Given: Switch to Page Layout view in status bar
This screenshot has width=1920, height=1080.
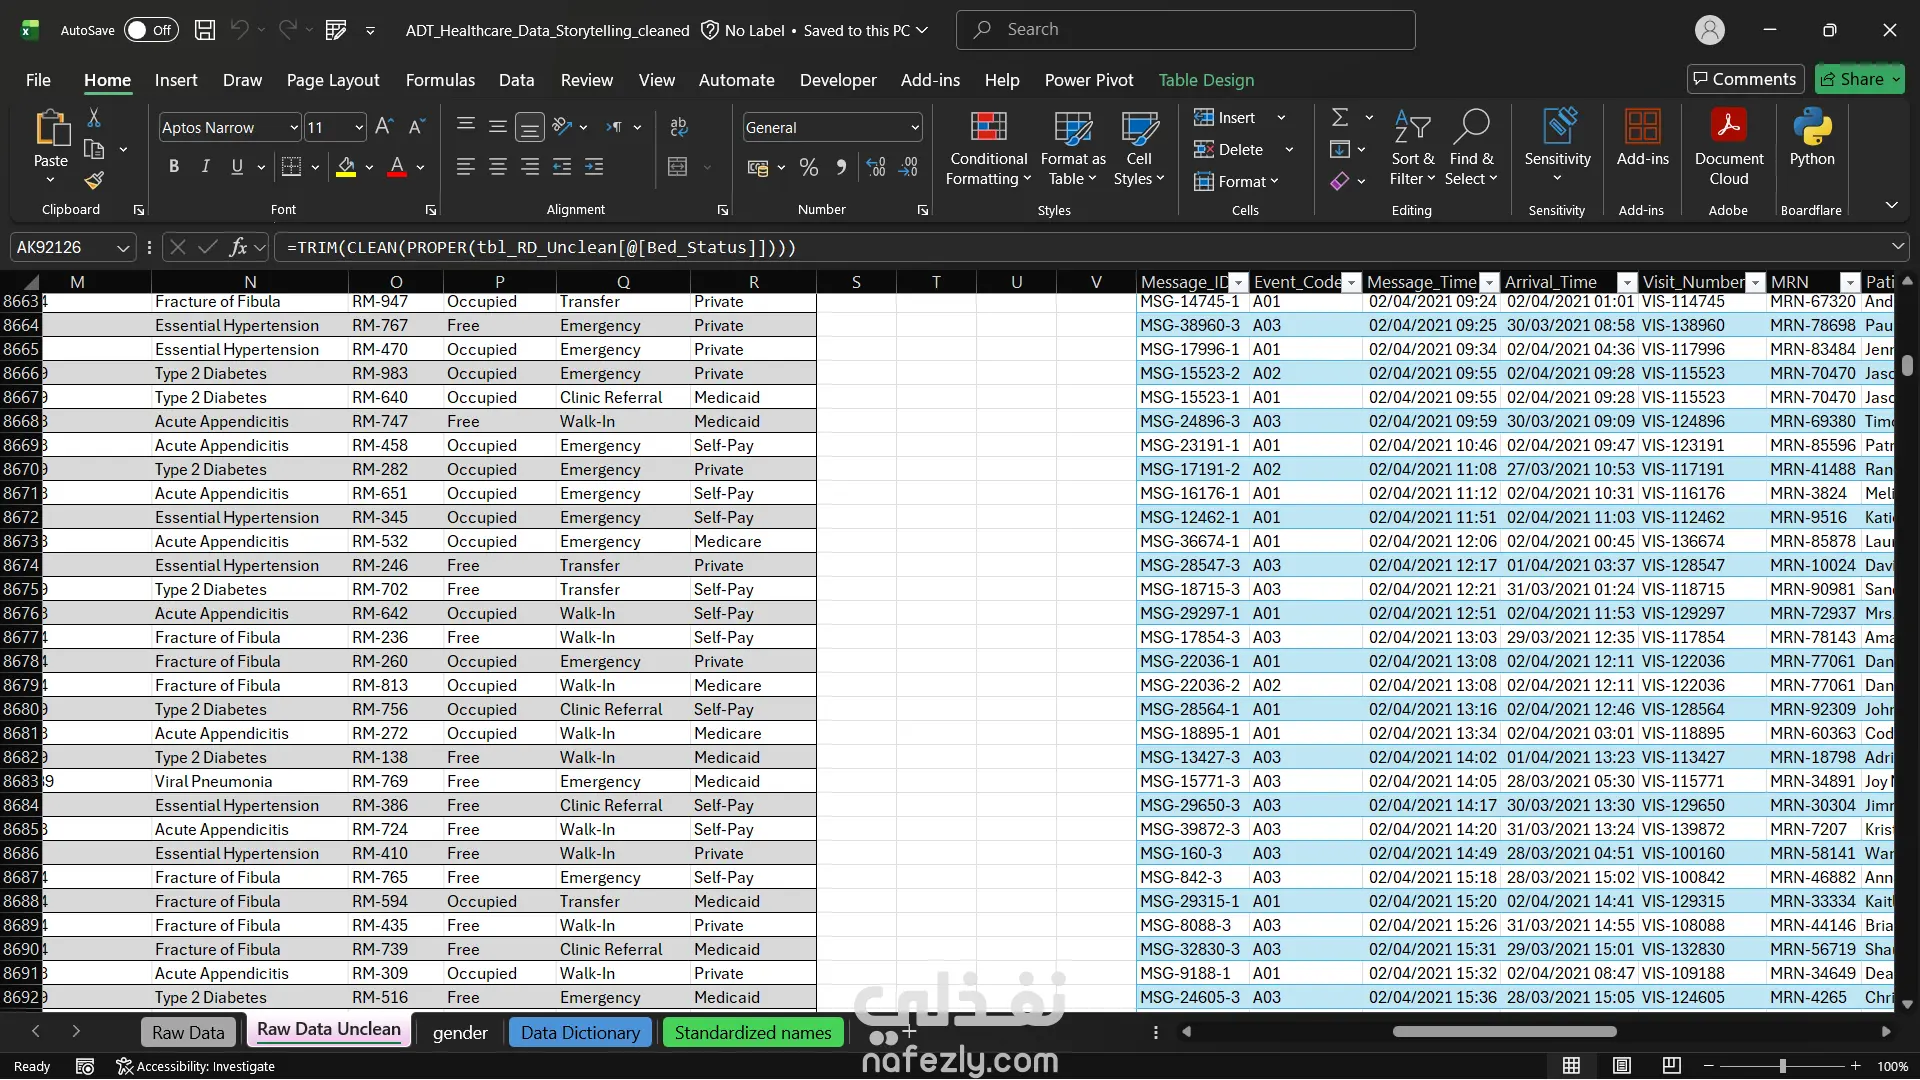Looking at the screenshot, I should tap(1622, 1066).
